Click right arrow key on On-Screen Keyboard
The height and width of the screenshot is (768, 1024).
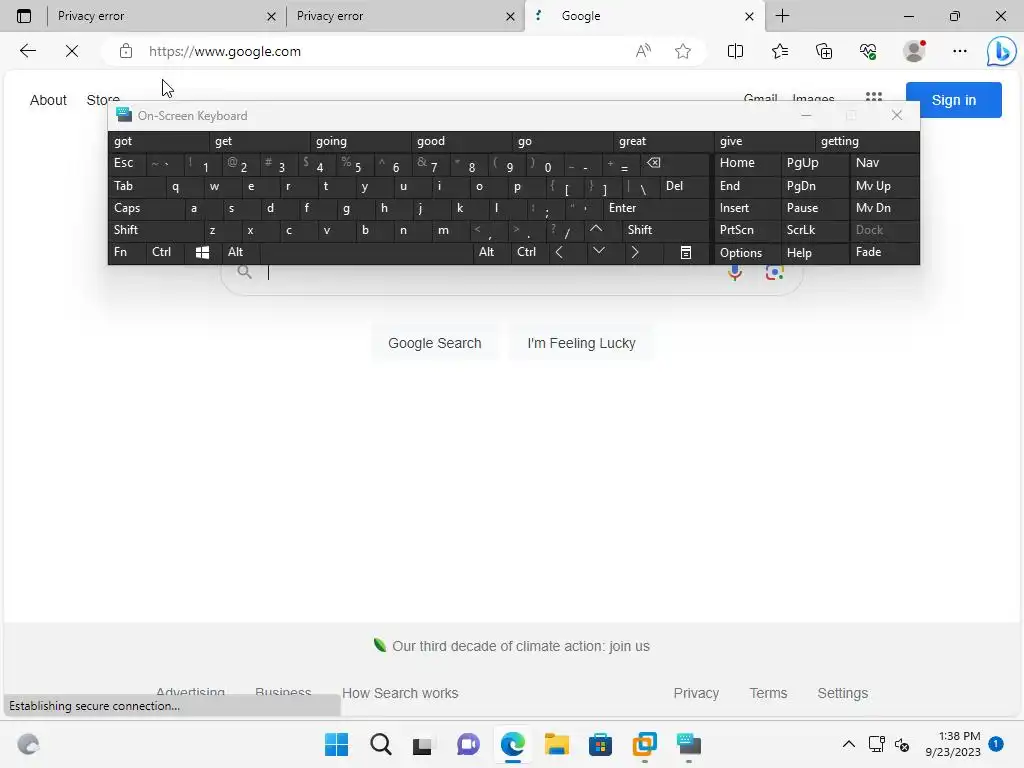coord(635,252)
